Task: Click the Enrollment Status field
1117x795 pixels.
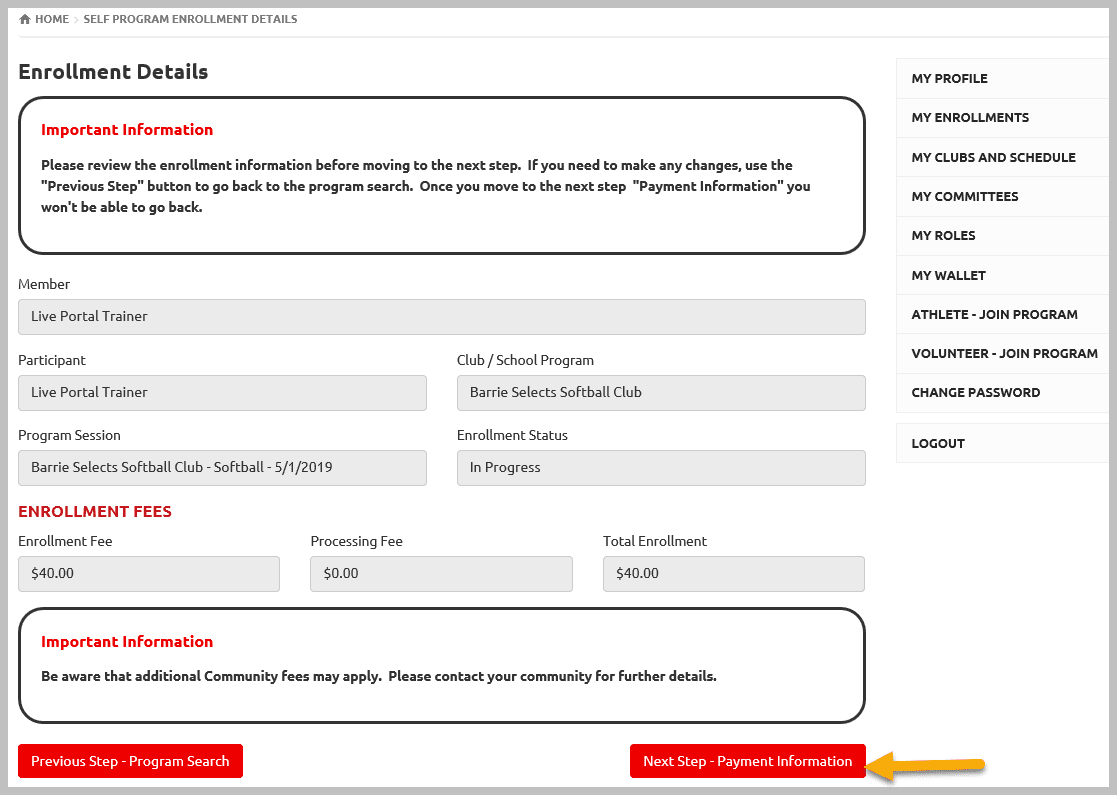Action: pyautogui.click(x=660, y=468)
